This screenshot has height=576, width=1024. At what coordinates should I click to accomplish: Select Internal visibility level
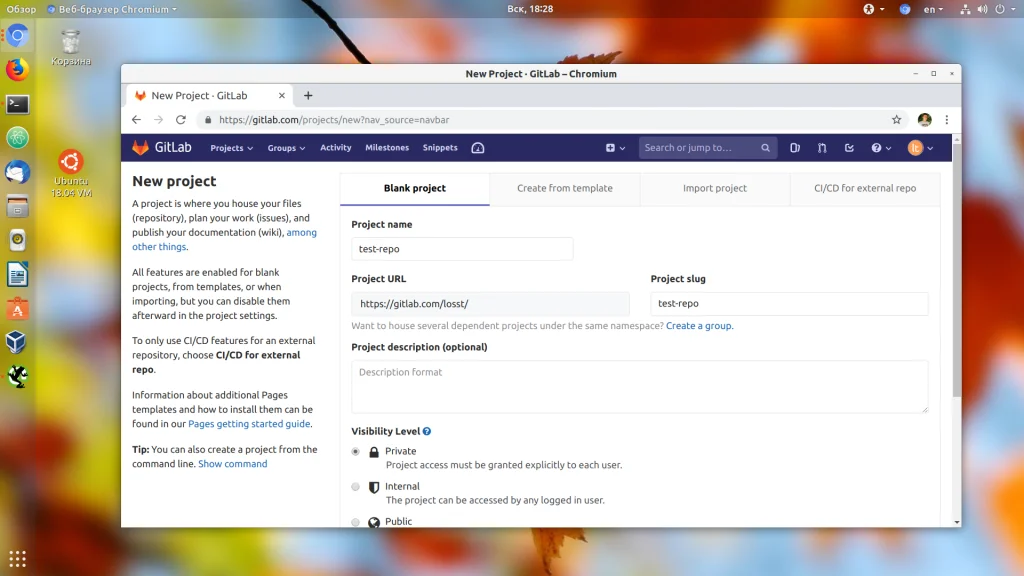(355, 487)
